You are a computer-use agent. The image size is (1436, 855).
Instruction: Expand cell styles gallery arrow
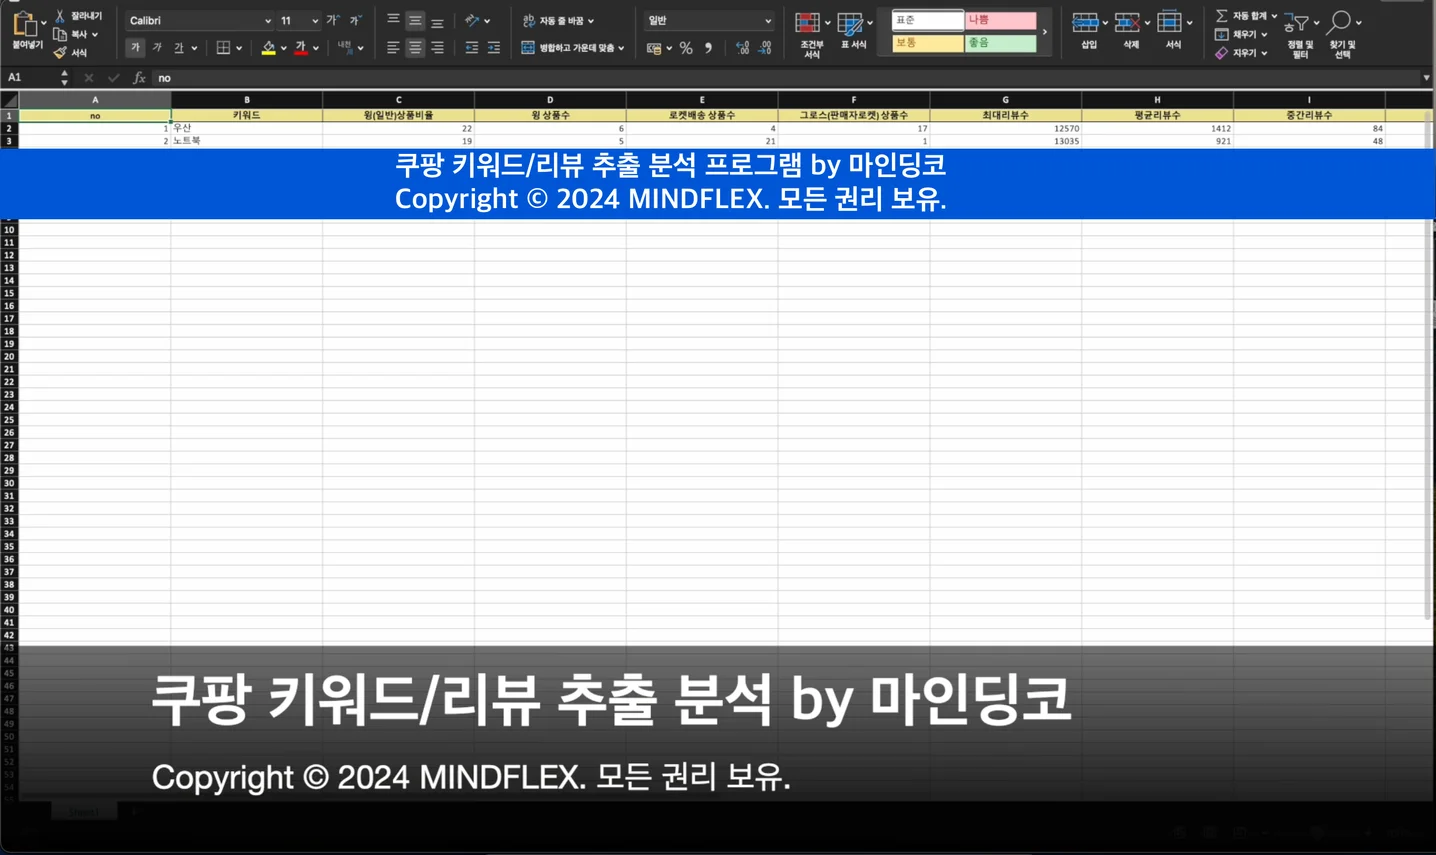tap(1045, 32)
